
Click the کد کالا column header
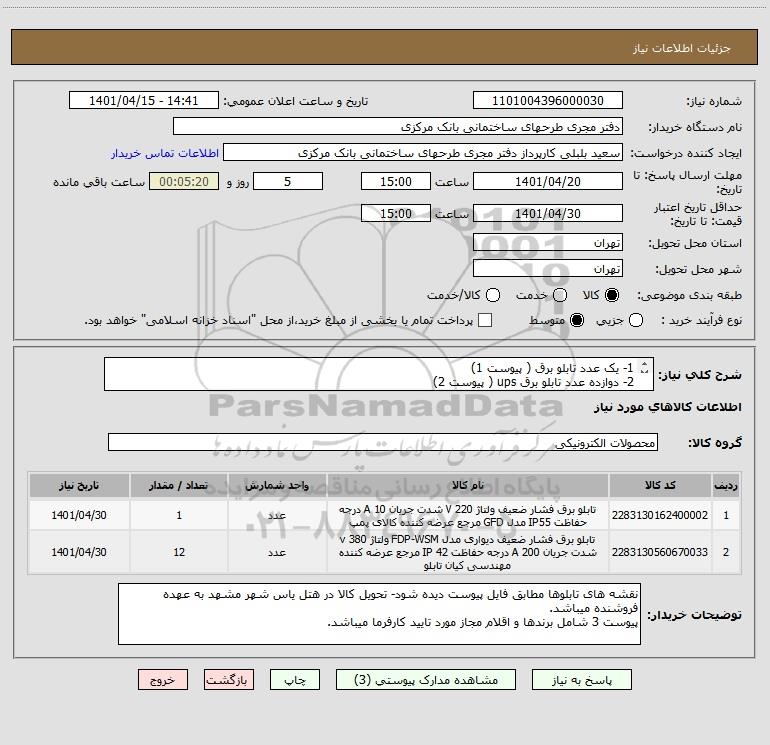[660, 485]
